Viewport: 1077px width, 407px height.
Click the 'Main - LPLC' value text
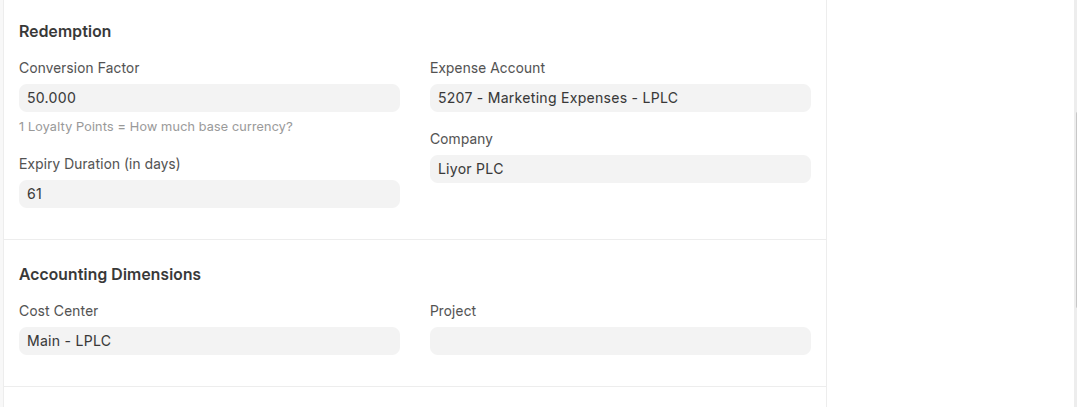(x=69, y=341)
